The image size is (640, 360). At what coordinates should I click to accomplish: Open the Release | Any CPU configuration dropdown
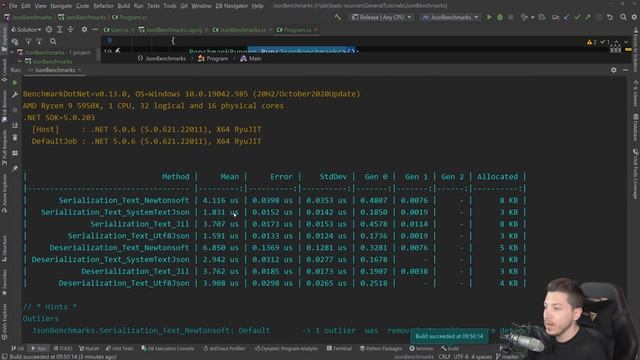382,18
